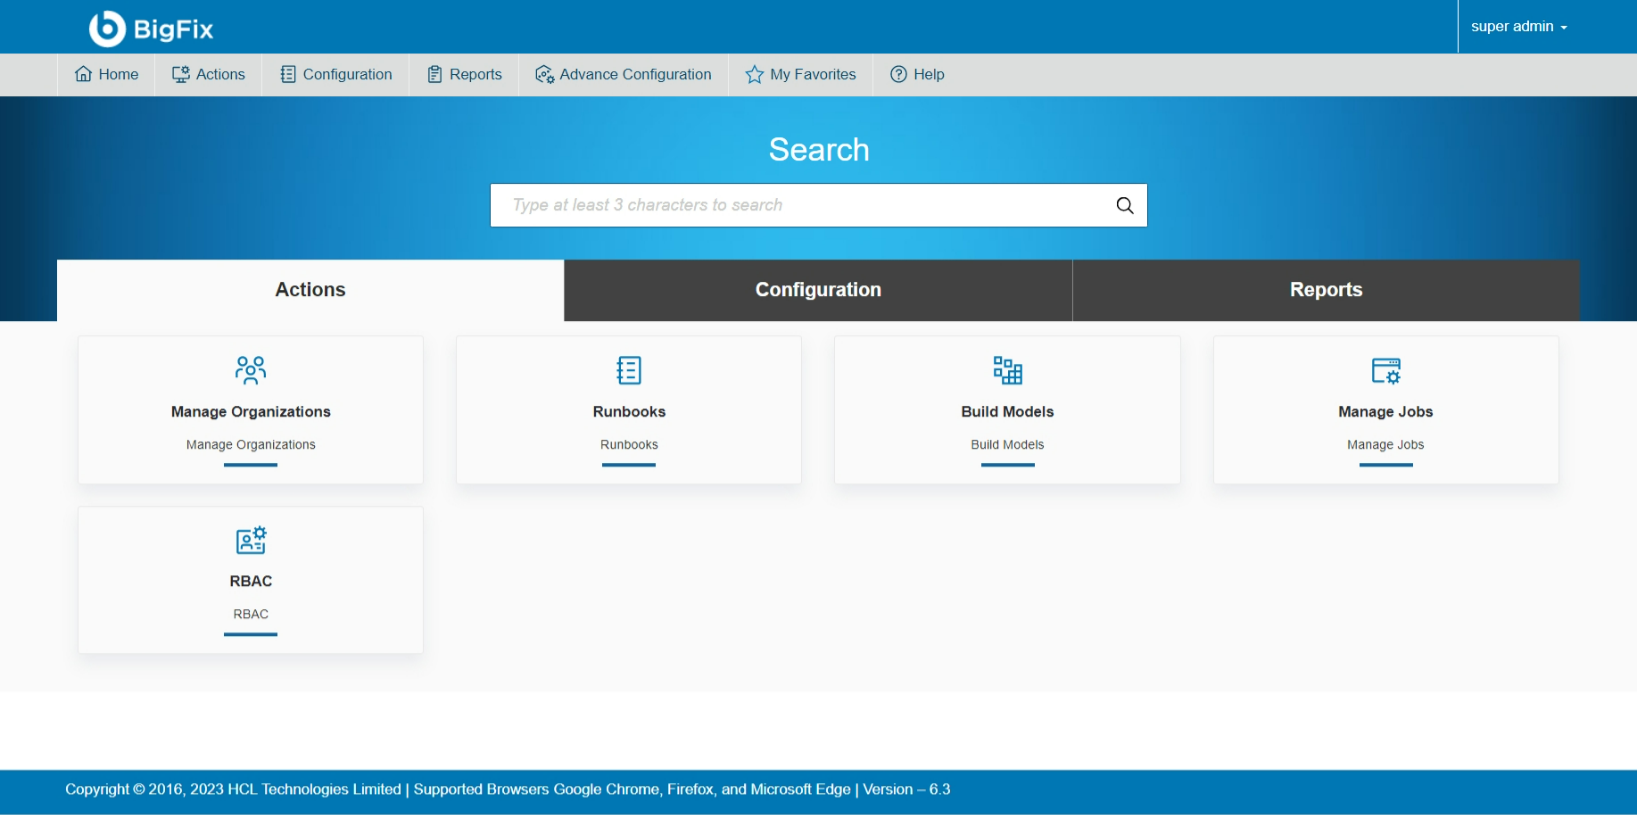Click the Reports clipboard icon in navbar

point(435,74)
